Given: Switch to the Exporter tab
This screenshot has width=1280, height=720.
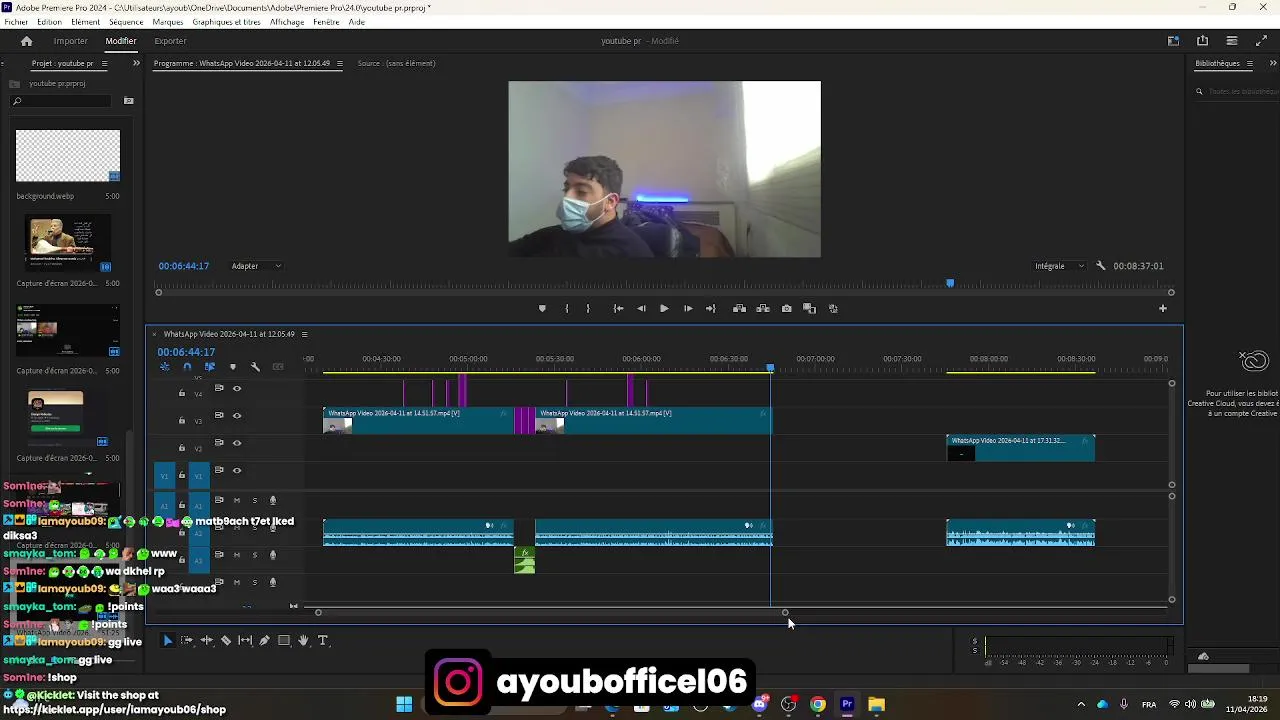Looking at the screenshot, I should [x=170, y=41].
